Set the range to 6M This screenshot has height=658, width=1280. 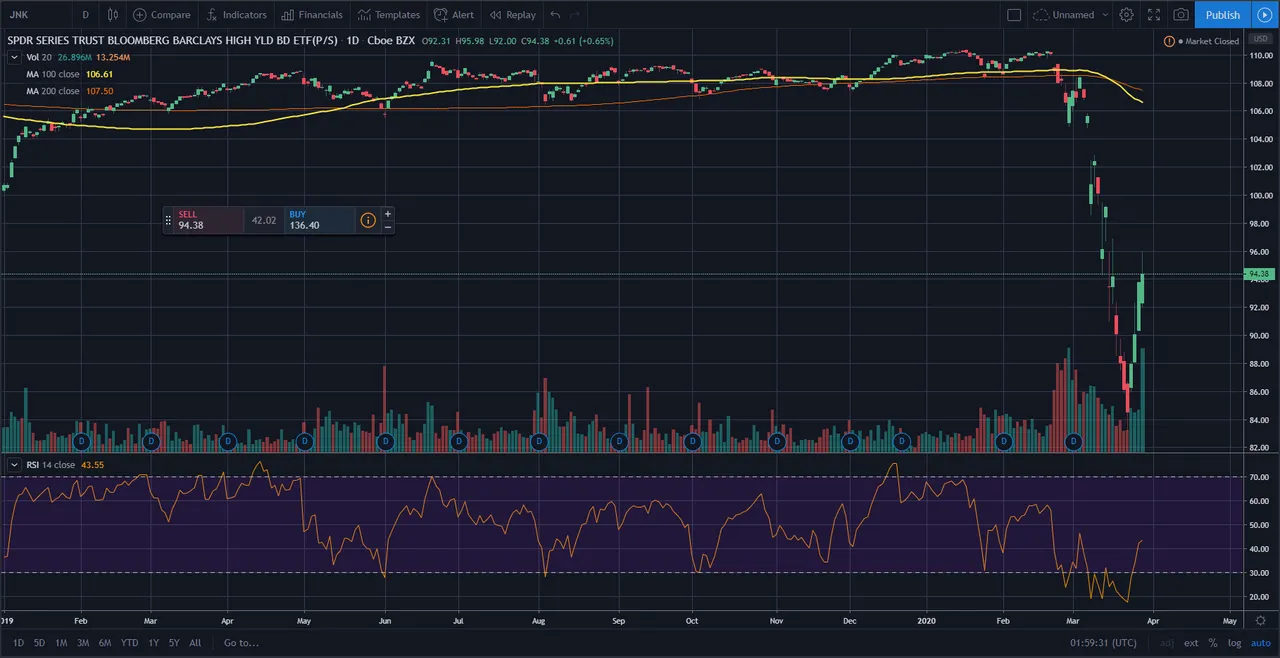(105, 643)
